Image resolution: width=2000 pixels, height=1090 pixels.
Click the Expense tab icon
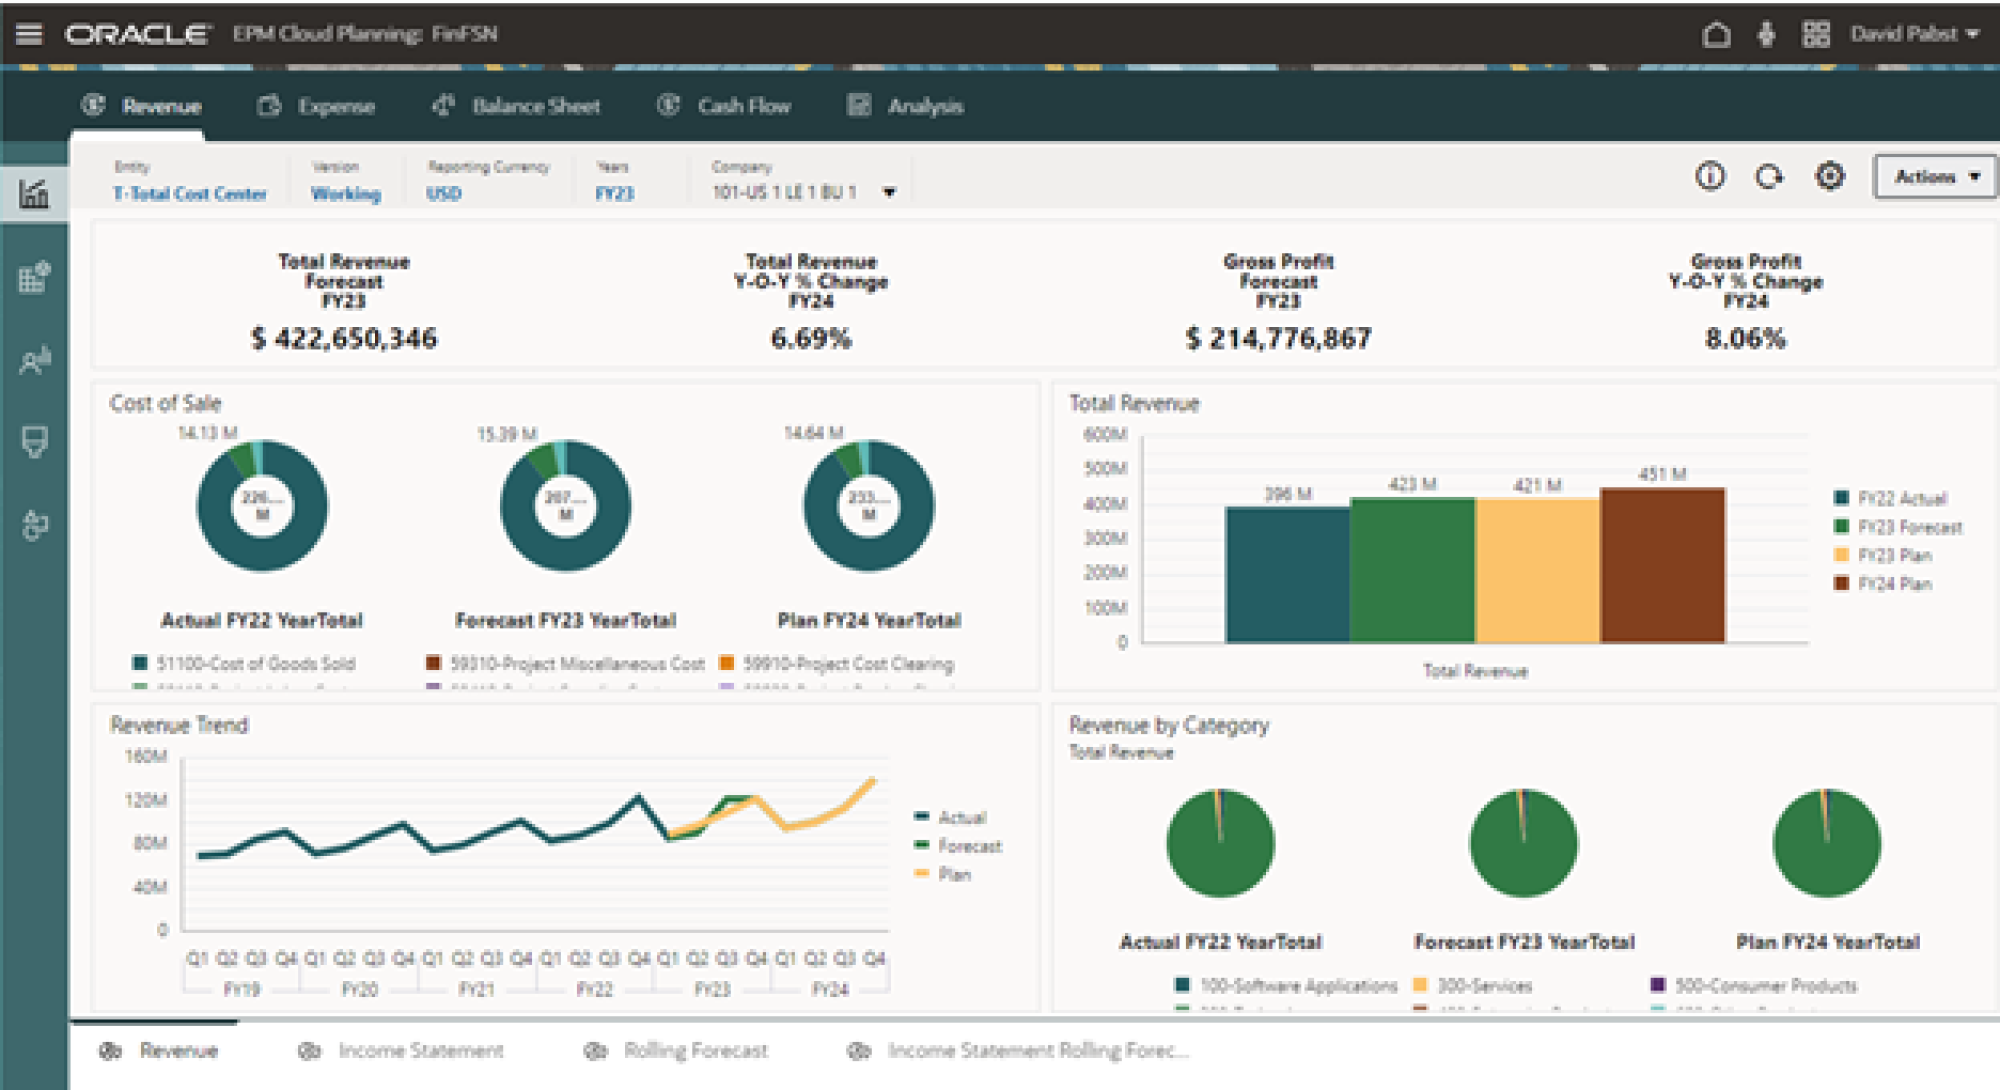(269, 106)
